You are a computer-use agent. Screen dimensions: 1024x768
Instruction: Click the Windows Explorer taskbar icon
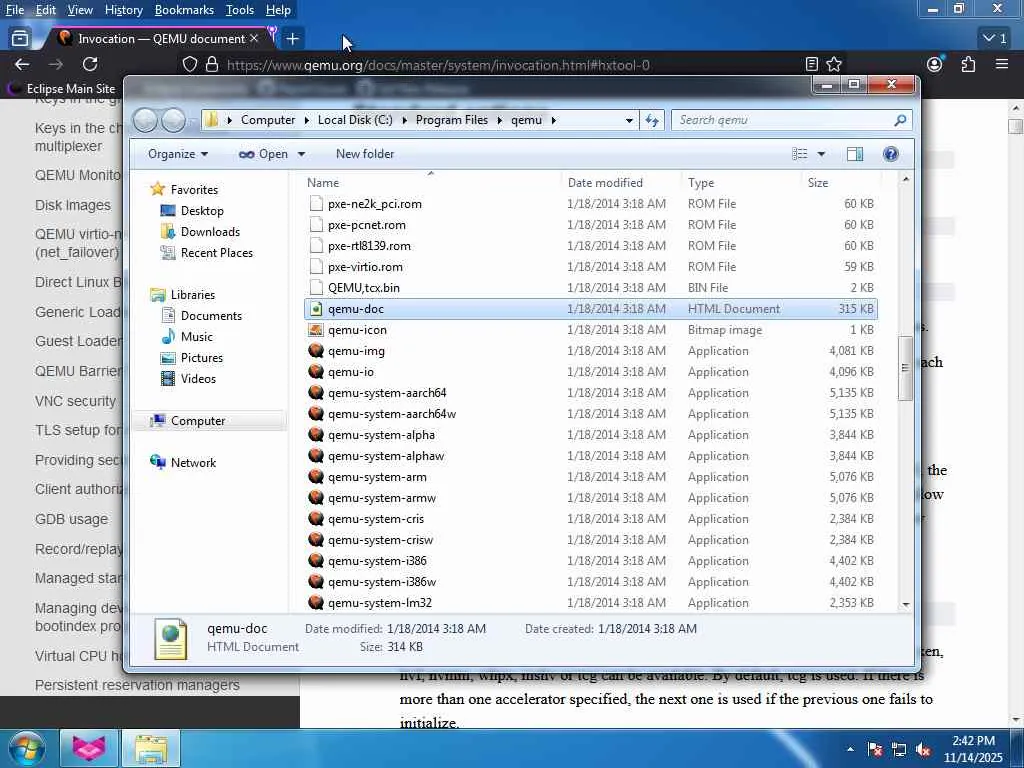pyautogui.click(x=152, y=749)
